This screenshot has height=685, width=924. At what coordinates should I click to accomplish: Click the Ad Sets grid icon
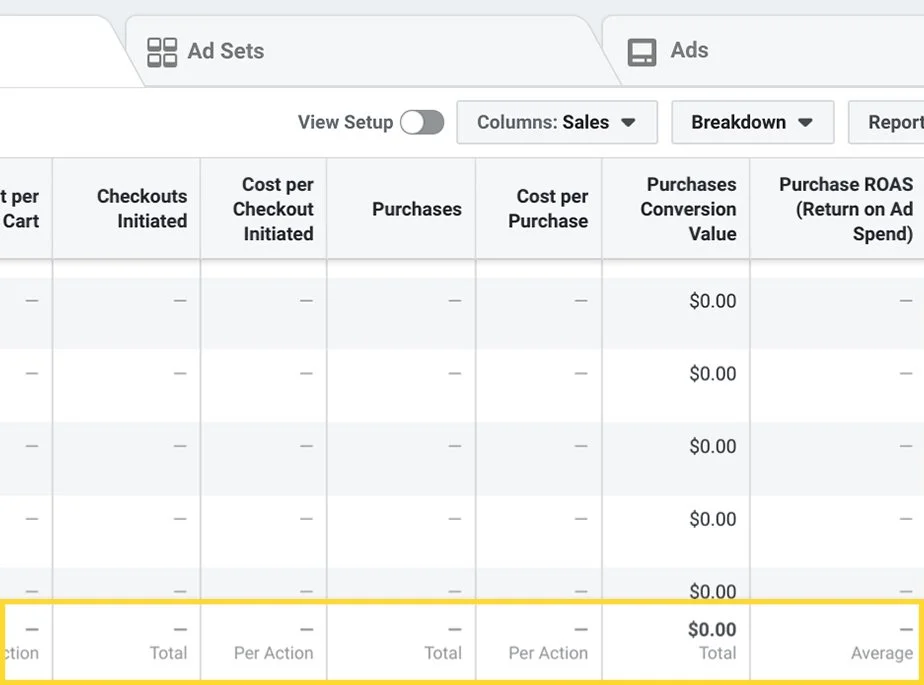(161, 51)
